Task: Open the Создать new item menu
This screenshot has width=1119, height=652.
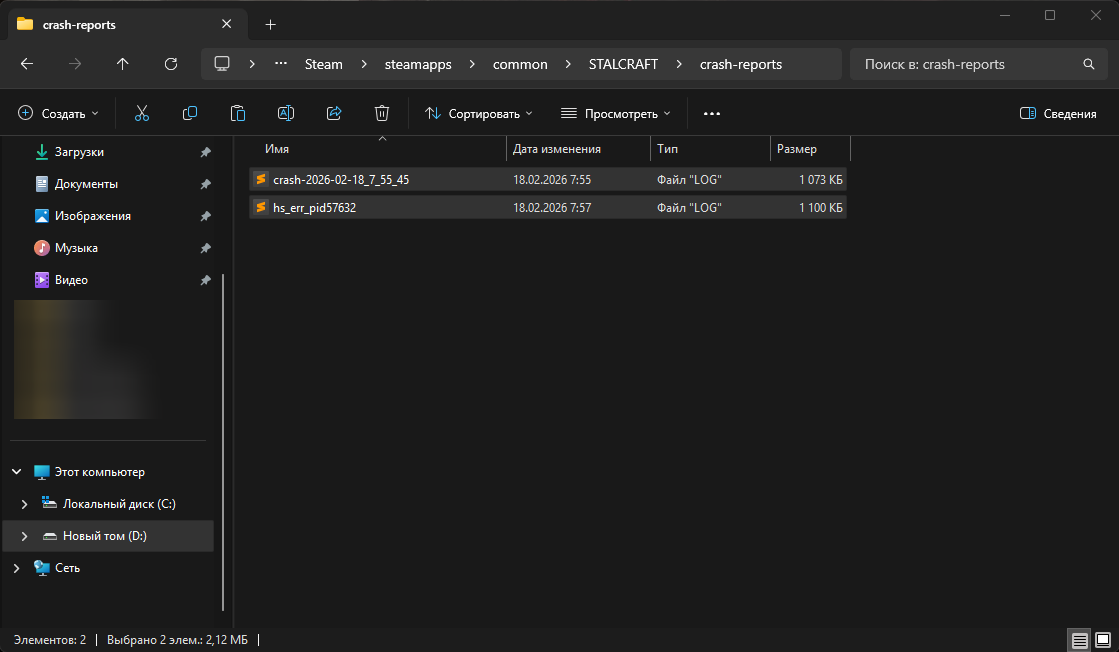Action: [59, 114]
